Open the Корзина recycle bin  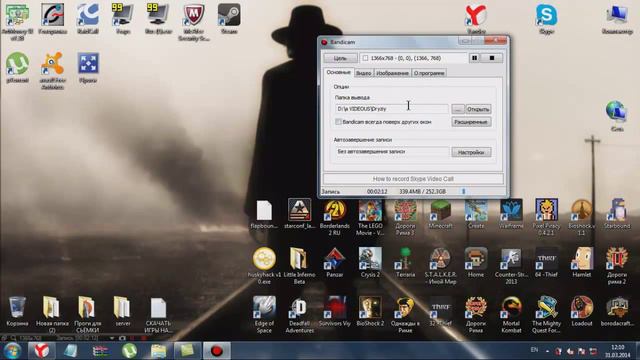click(17, 311)
